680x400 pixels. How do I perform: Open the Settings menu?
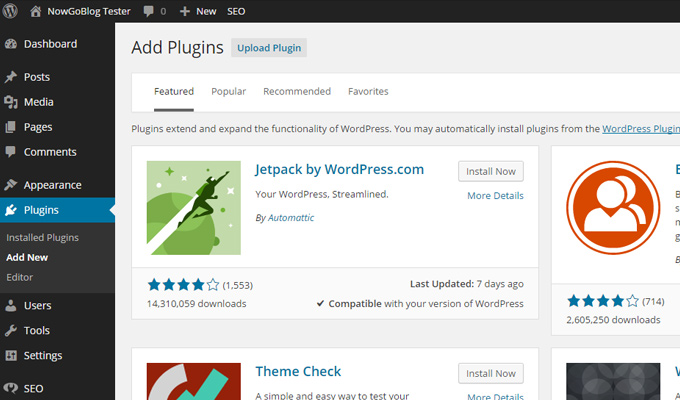(43, 356)
